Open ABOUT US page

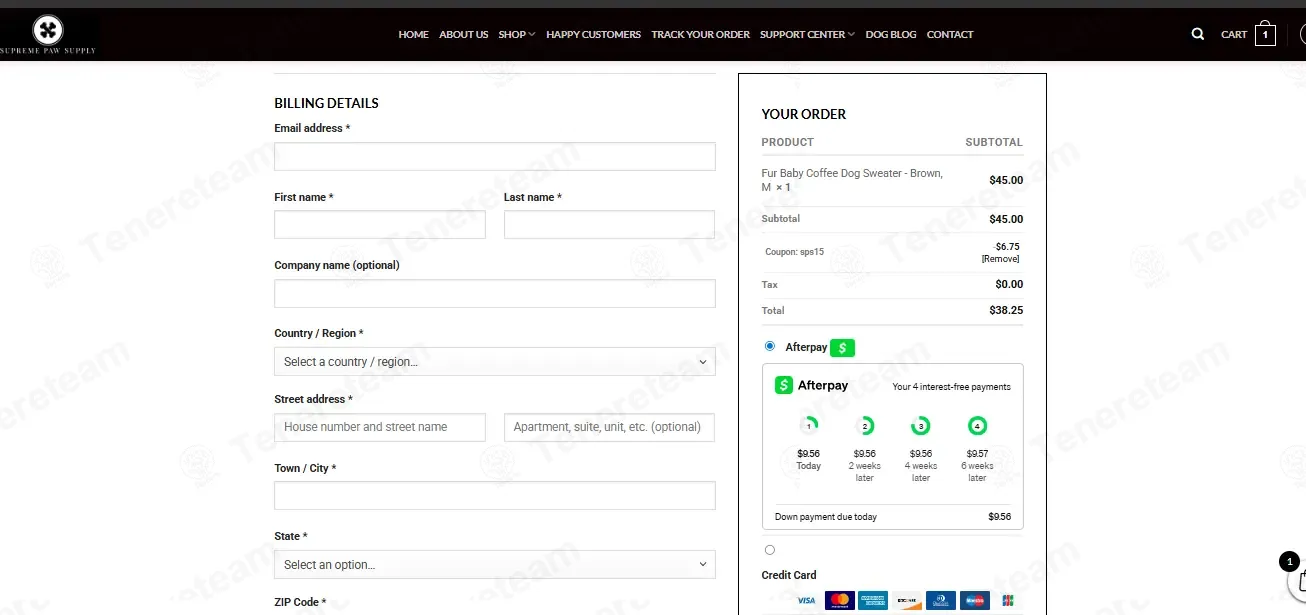click(464, 34)
